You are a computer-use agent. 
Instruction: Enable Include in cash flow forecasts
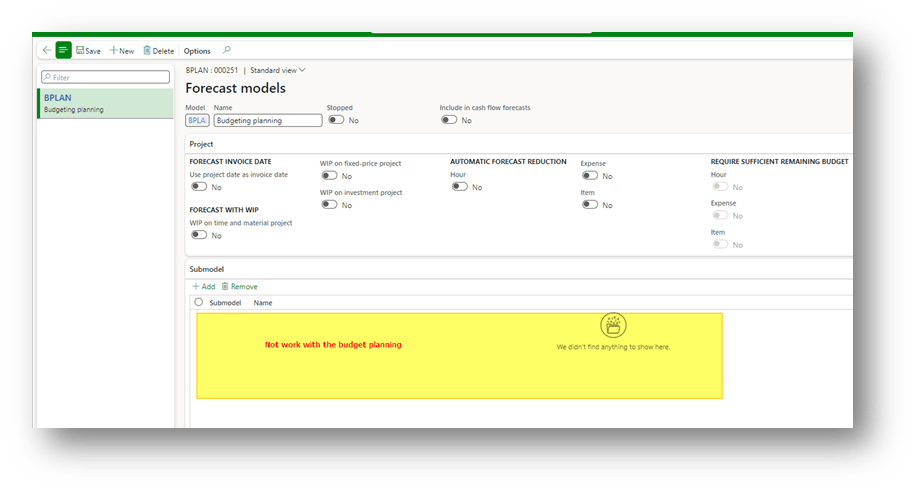point(449,120)
